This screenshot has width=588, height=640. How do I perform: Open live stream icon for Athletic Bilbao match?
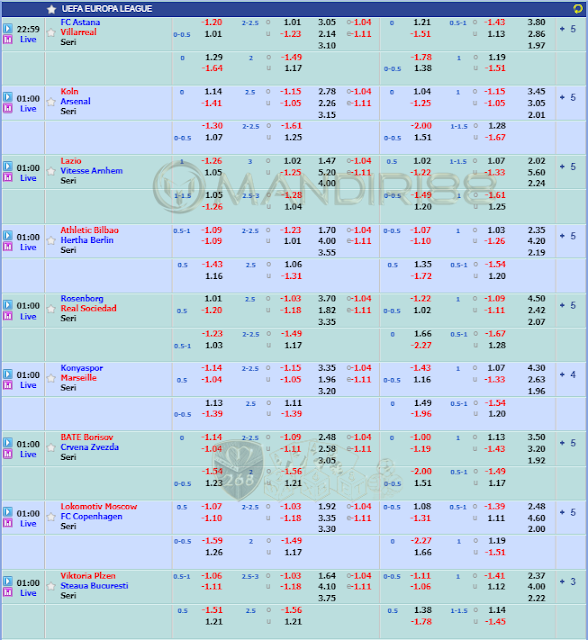[8, 236]
